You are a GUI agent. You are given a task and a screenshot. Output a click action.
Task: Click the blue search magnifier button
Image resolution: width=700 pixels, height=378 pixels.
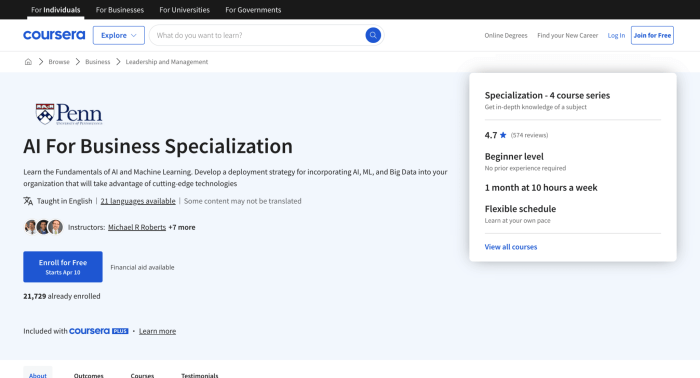(373, 35)
